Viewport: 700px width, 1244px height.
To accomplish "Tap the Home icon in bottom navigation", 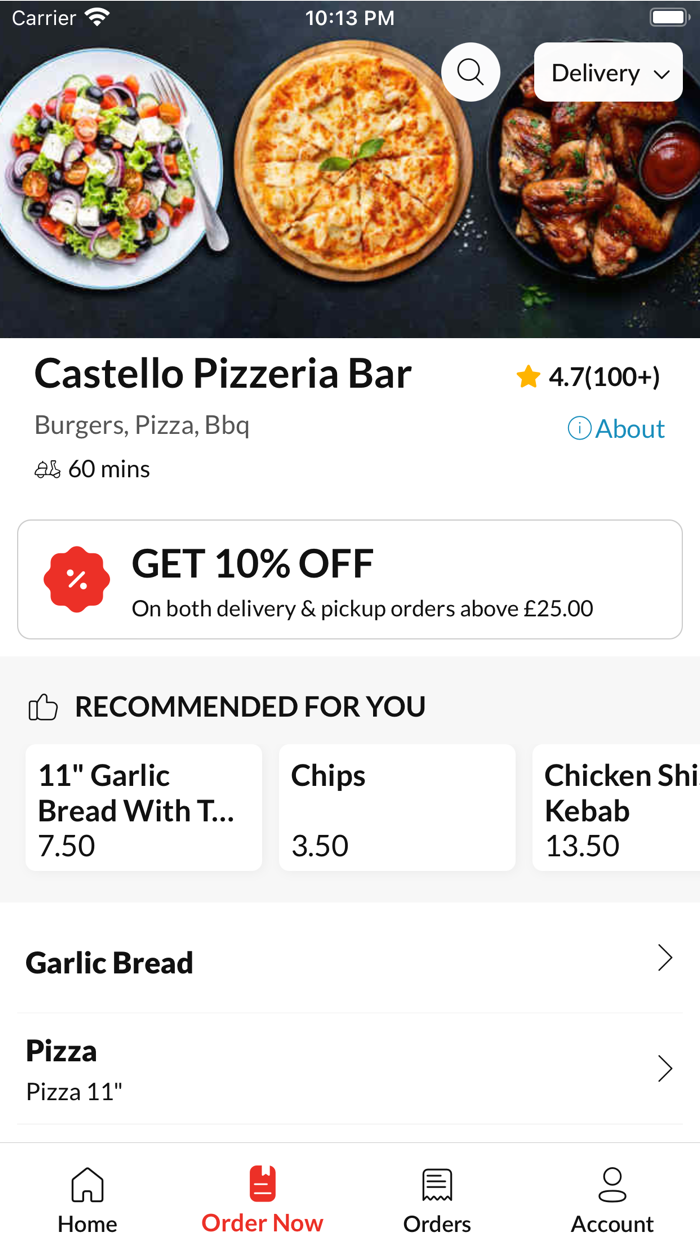I will (x=87, y=1183).
